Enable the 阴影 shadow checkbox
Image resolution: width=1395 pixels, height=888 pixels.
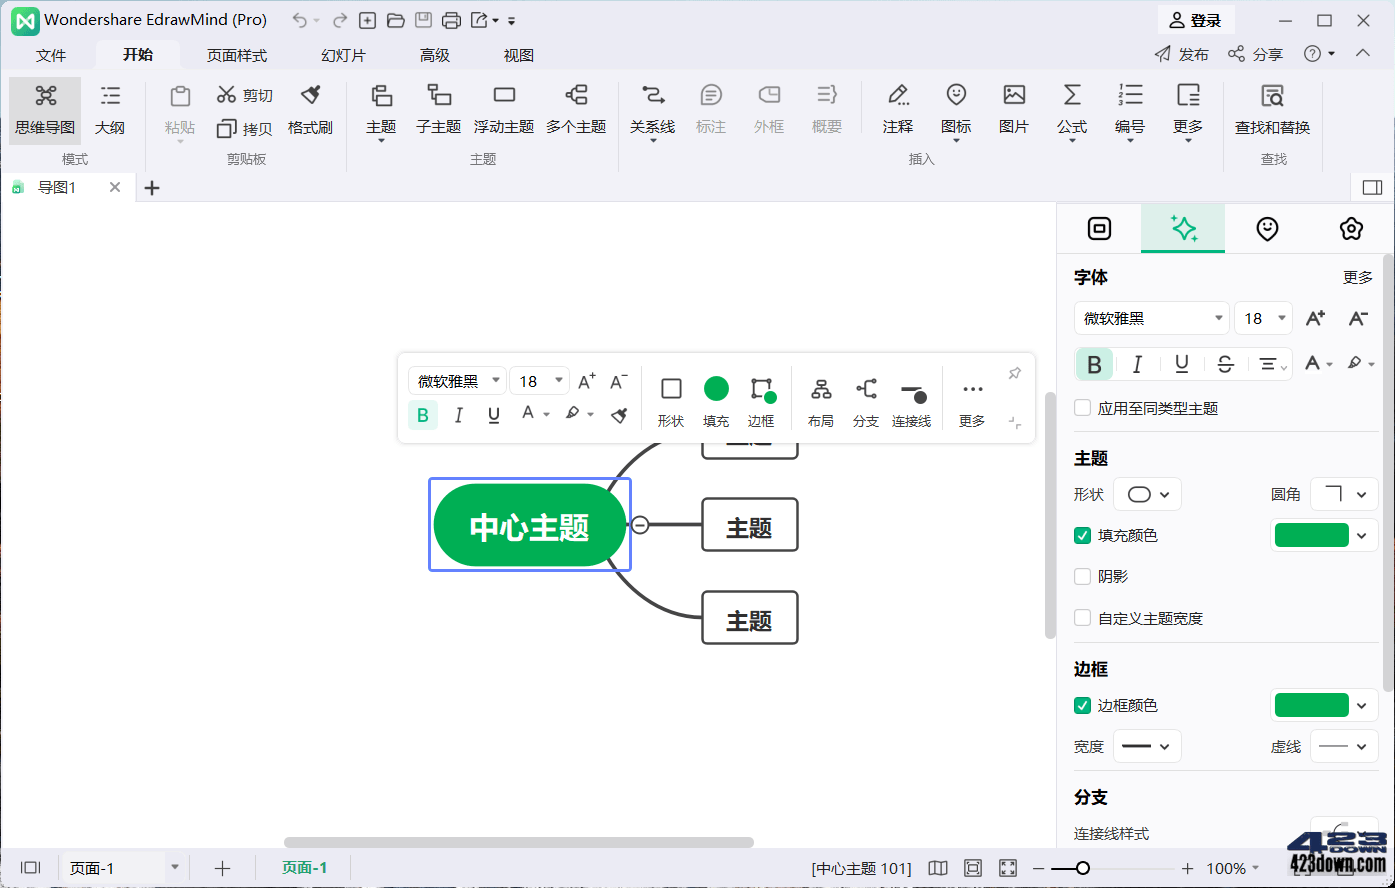pyautogui.click(x=1082, y=576)
